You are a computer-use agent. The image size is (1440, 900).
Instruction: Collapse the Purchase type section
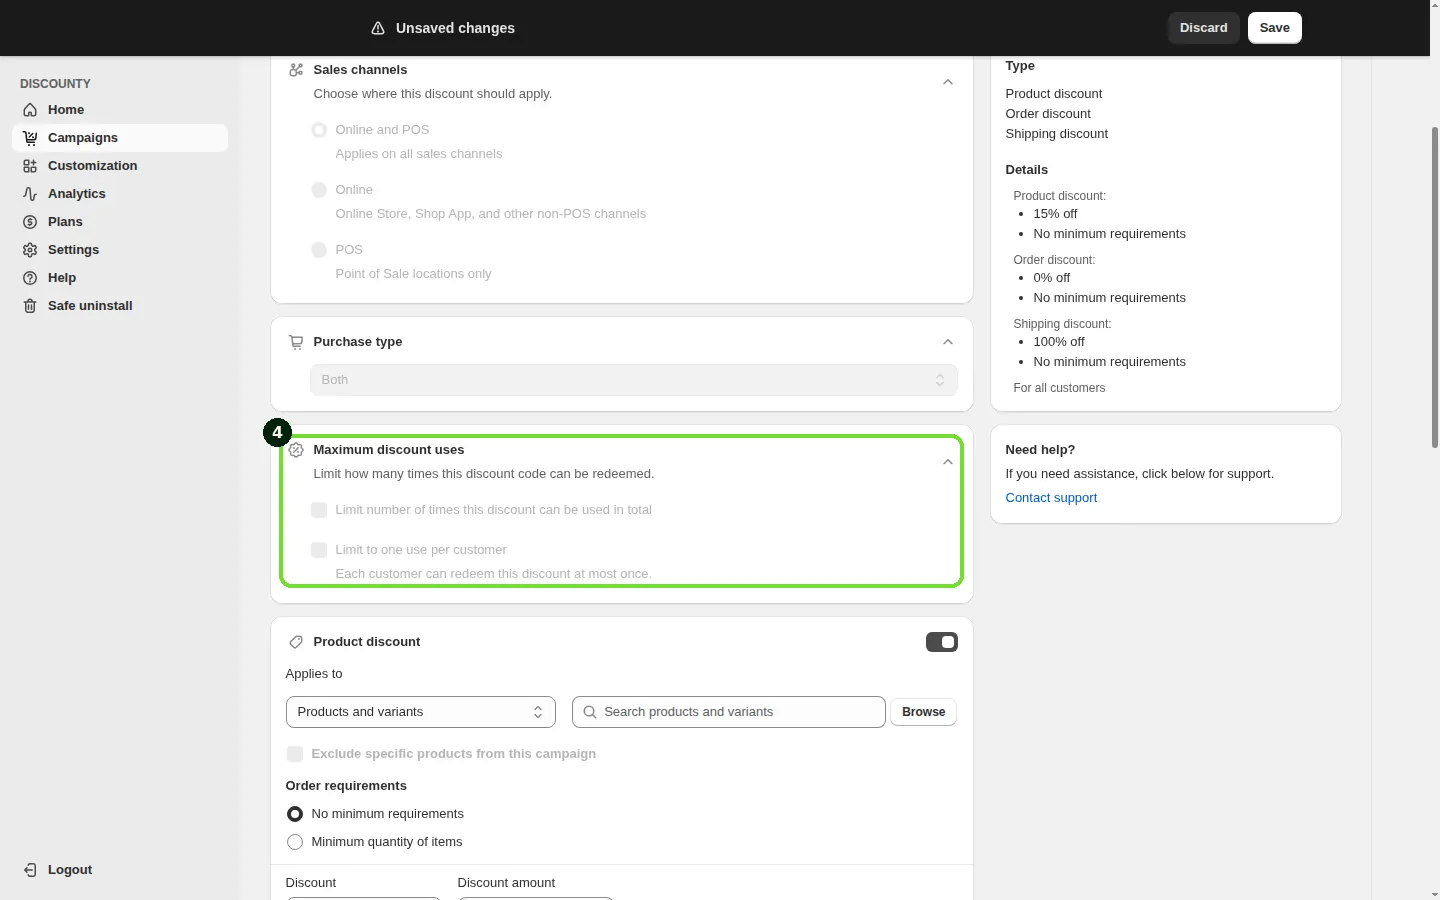(948, 342)
